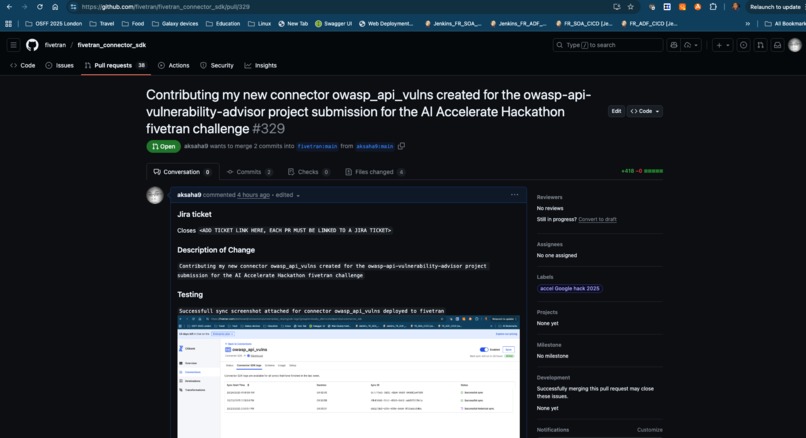Focus the Type / to search field
Screen dimensions: 806x438
(608, 45)
